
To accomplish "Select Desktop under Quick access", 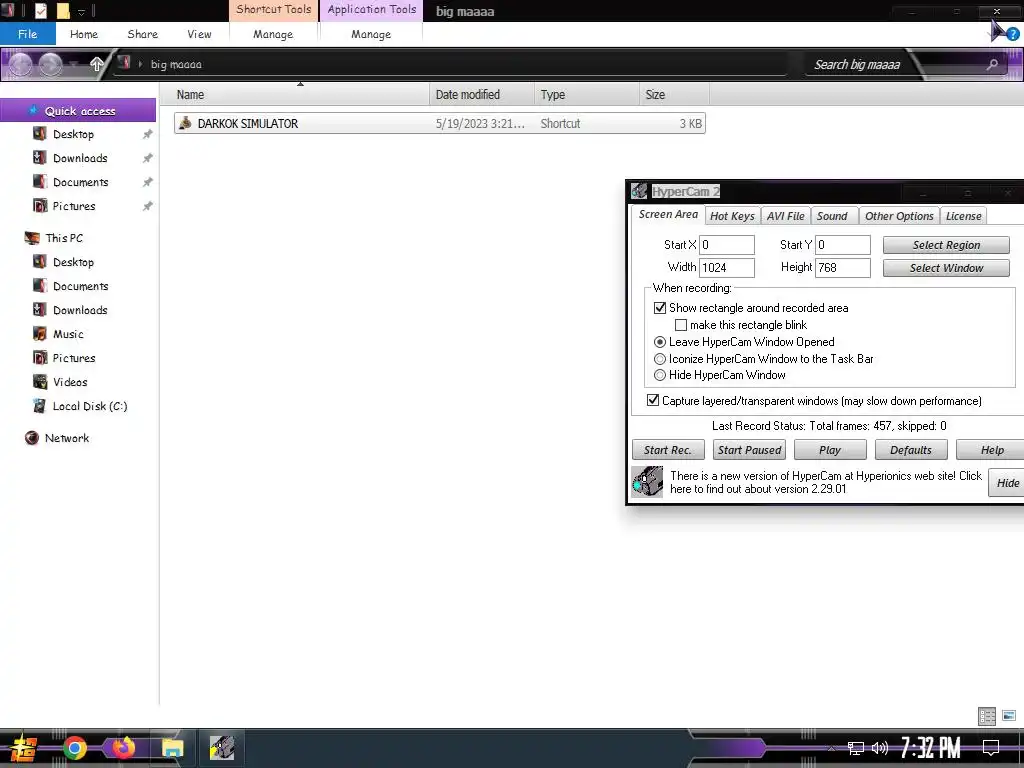I will pyautogui.click(x=74, y=134).
